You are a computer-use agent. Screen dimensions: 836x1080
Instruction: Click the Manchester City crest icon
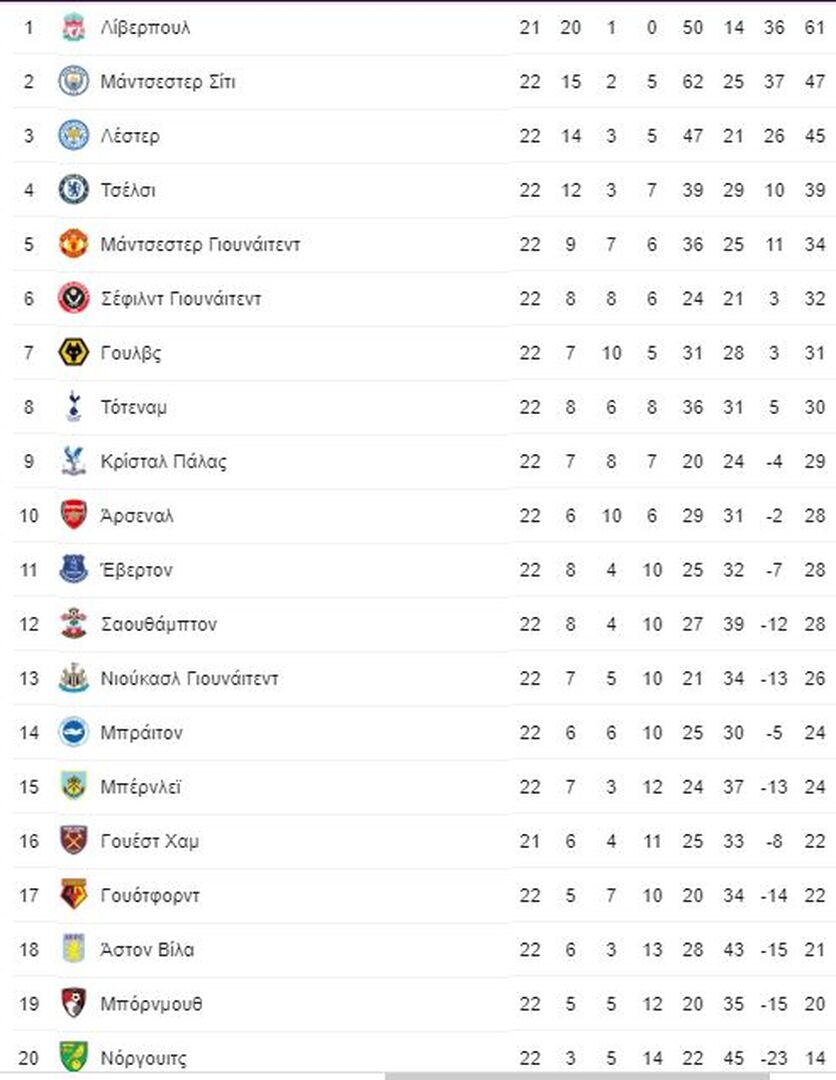coord(74,81)
